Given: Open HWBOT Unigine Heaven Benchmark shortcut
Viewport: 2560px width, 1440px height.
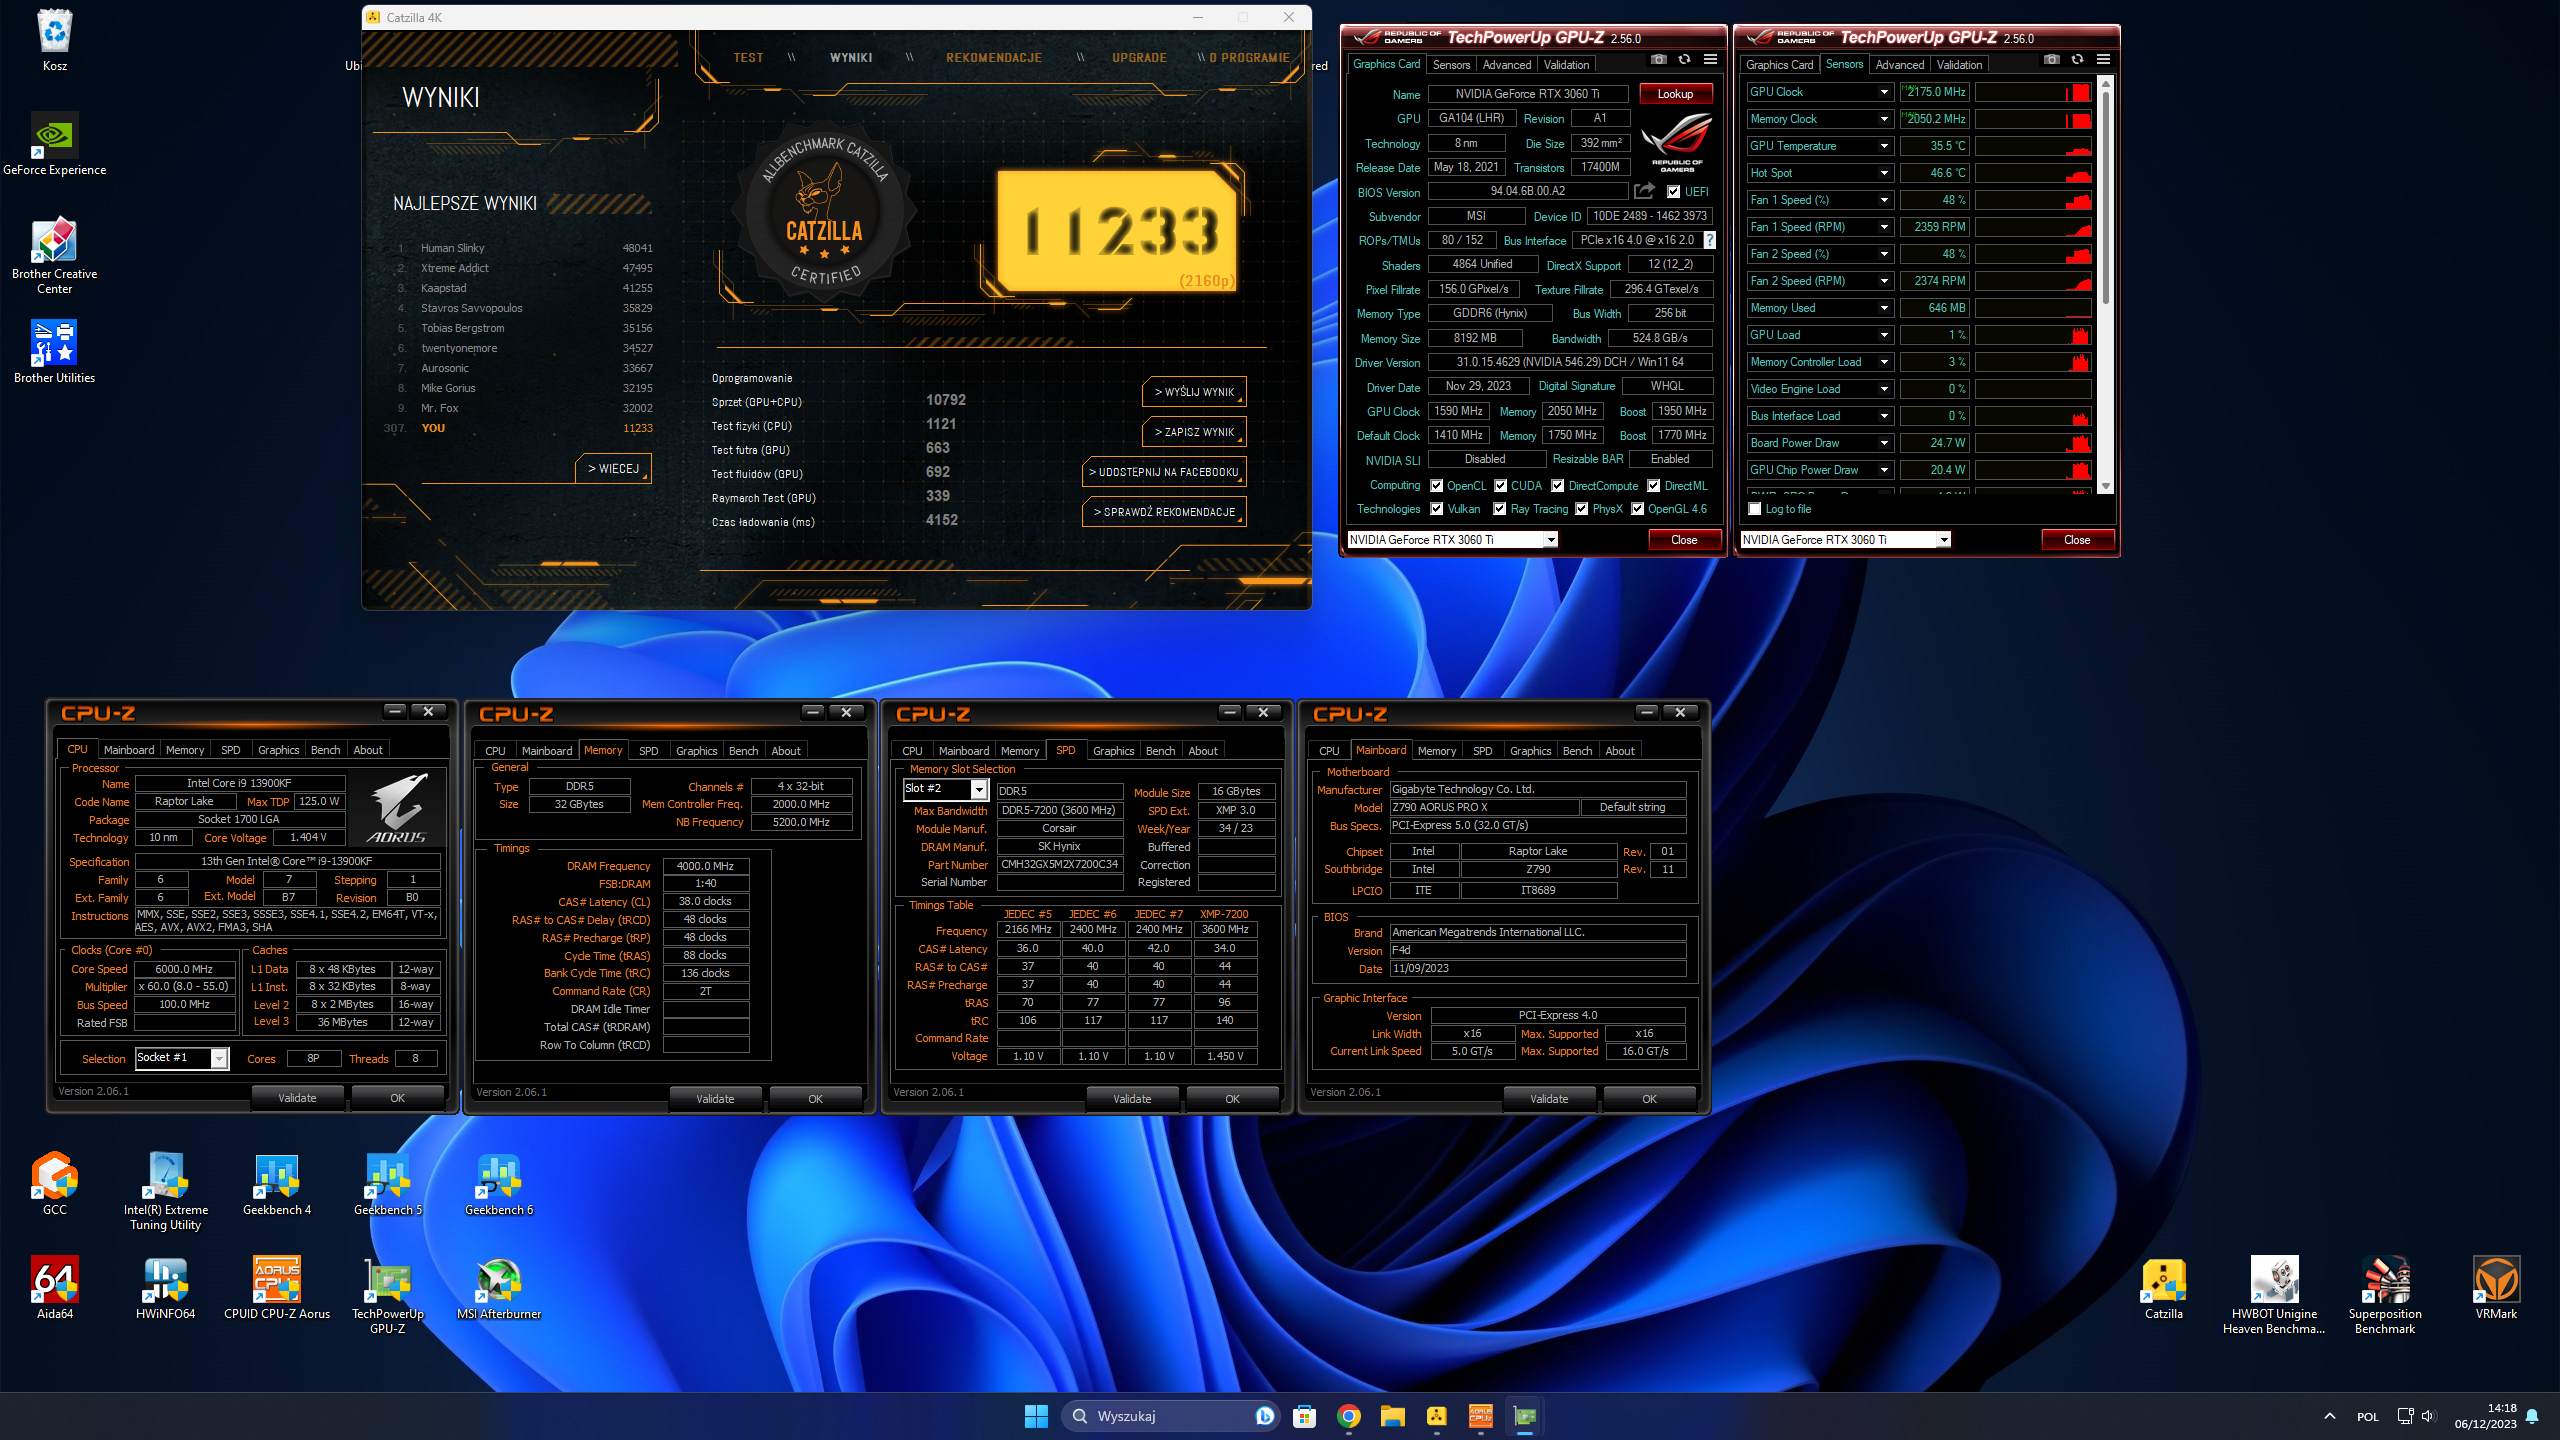Looking at the screenshot, I should tap(2274, 1295).
